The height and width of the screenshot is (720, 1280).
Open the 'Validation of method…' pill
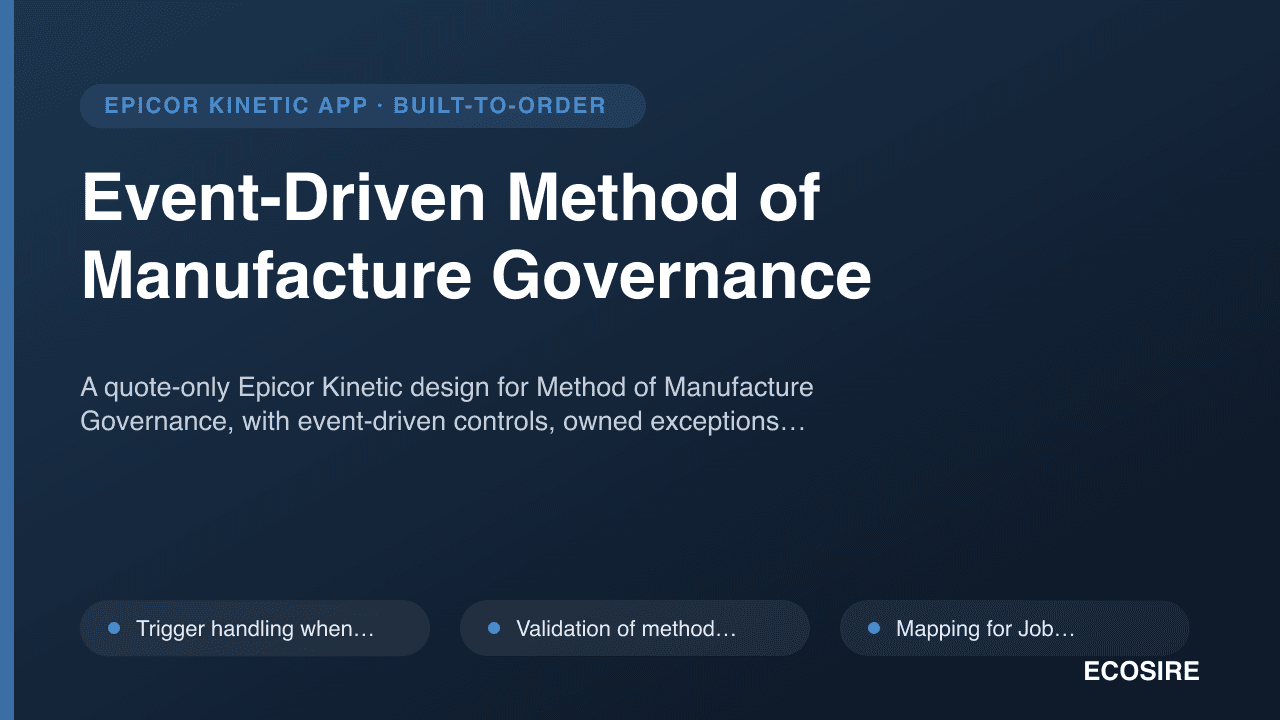click(x=635, y=628)
